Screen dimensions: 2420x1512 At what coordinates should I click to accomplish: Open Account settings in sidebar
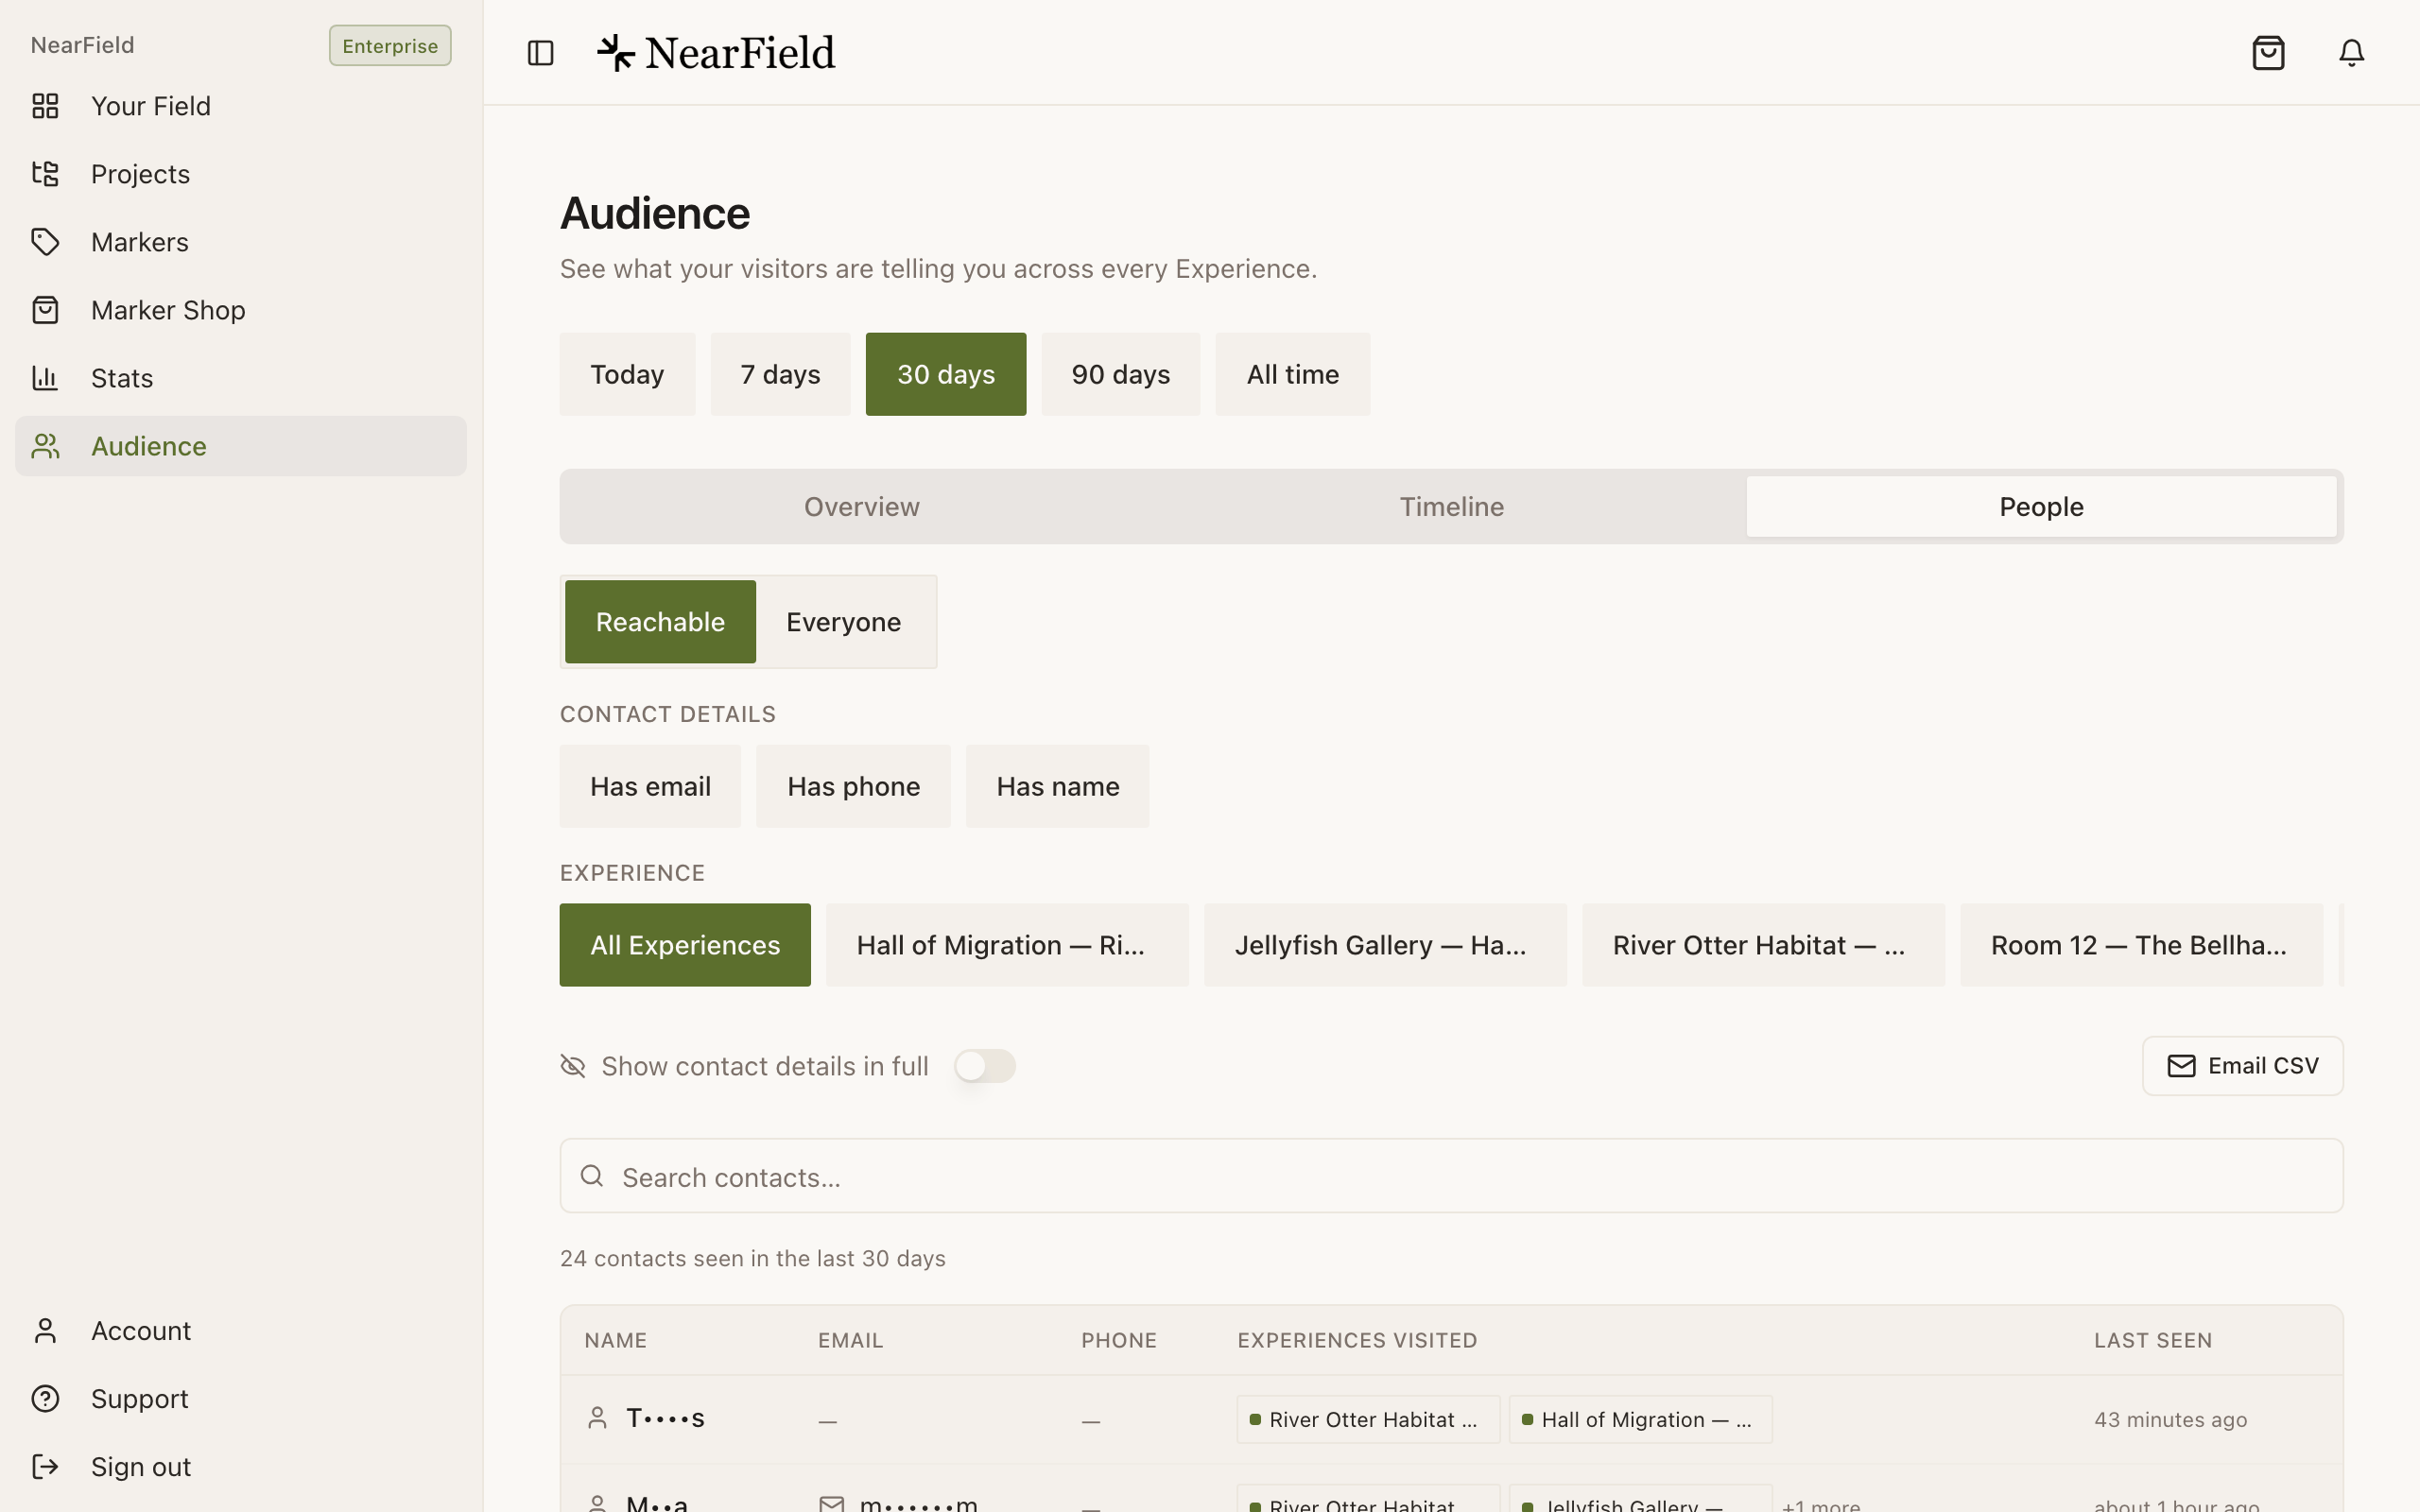pyautogui.click(x=241, y=1330)
